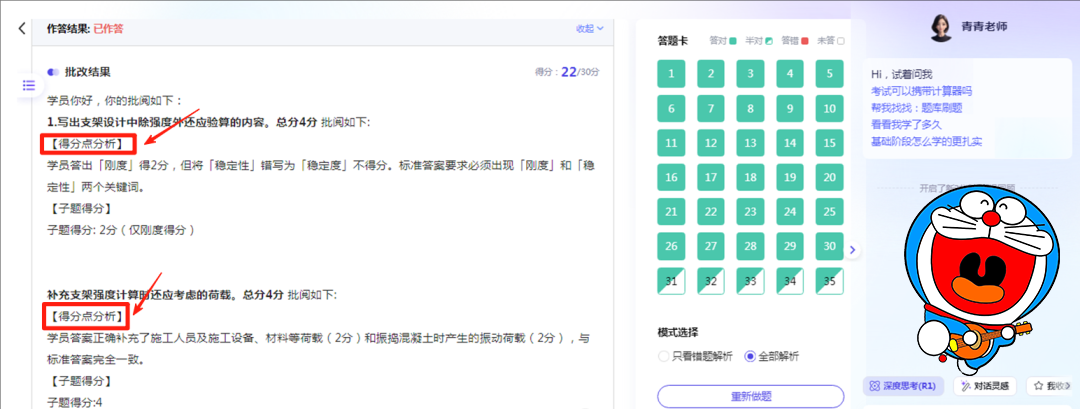This screenshot has width=1080, height=409.
Task: Go to question 35 tile
Action: tap(829, 282)
